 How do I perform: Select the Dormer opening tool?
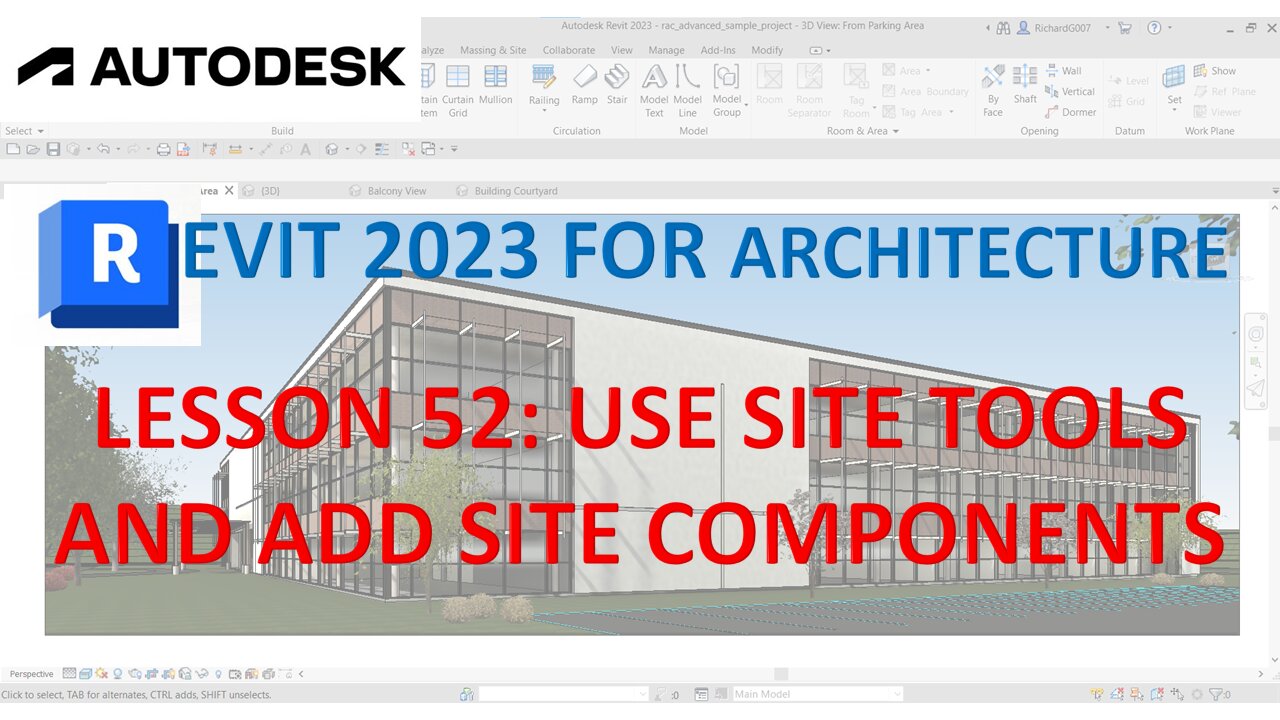1071,112
